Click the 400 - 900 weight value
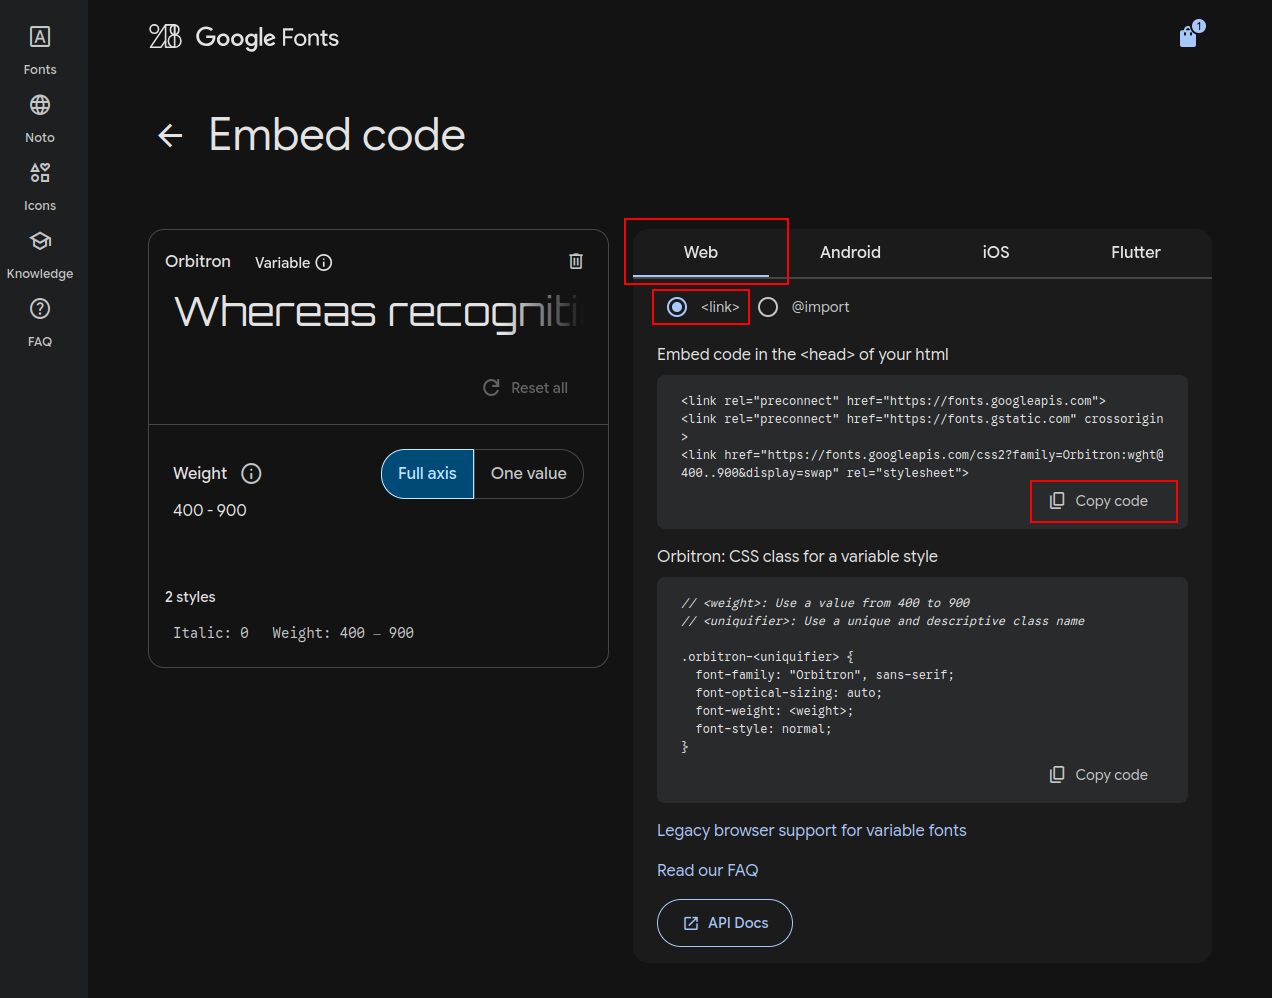The width and height of the screenshot is (1272, 998). point(210,510)
